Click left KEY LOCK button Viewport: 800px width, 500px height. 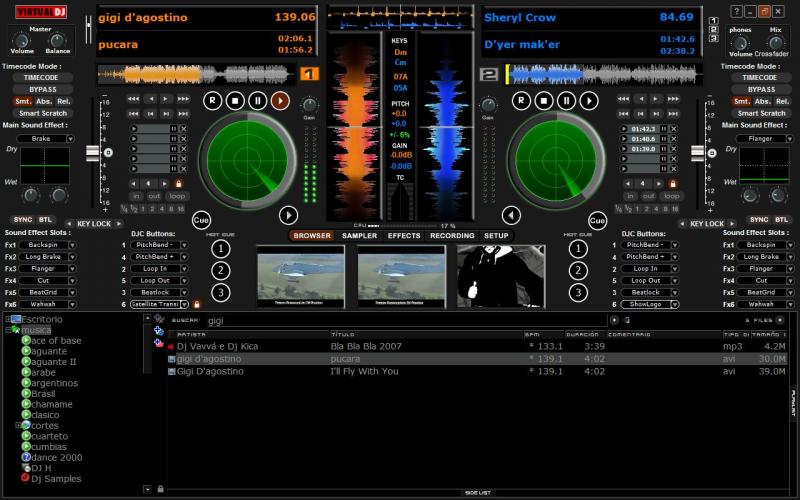(x=94, y=223)
